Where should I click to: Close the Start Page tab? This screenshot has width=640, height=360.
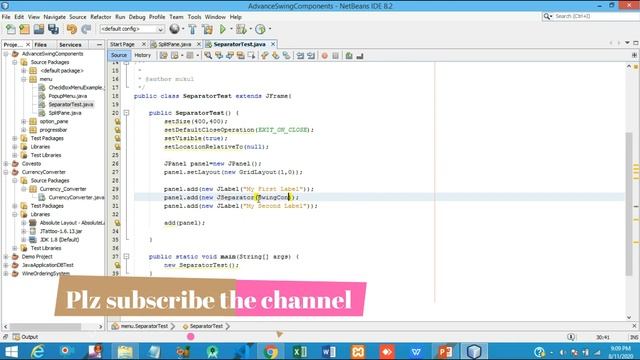(144, 44)
